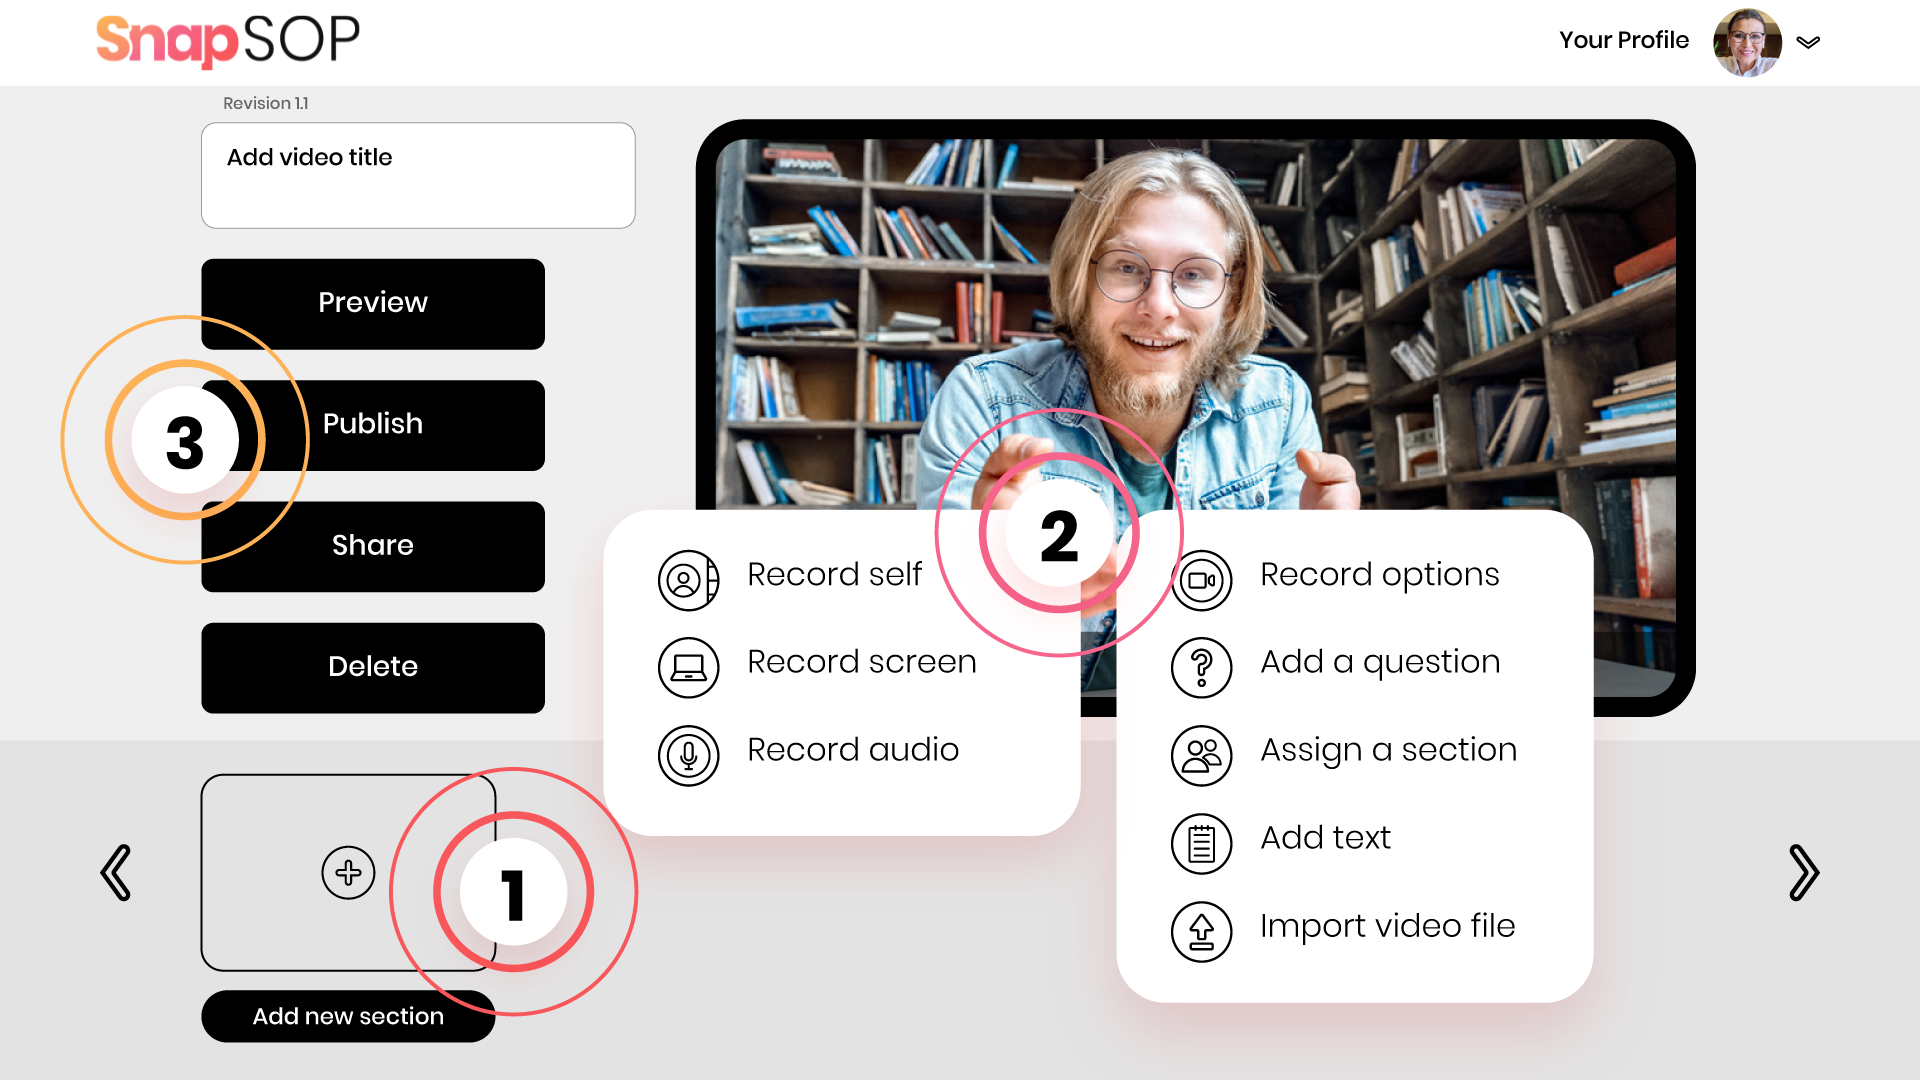Viewport: 1920px width, 1080px height.
Task: Select the Record screen laptop icon
Action: click(x=688, y=667)
